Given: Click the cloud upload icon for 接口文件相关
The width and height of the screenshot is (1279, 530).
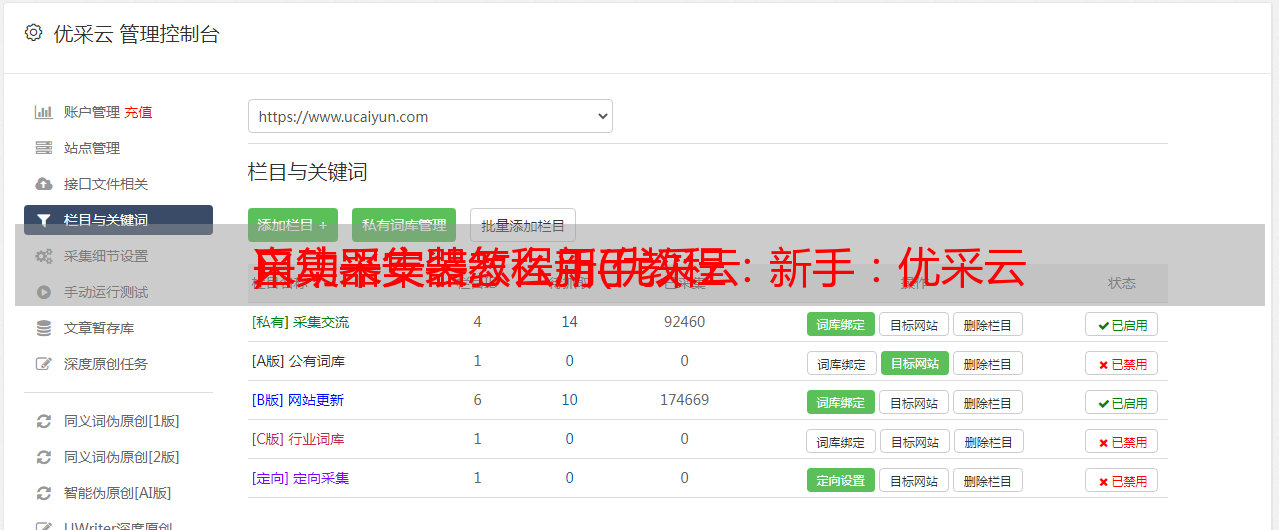Looking at the screenshot, I should click(x=44, y=184).
